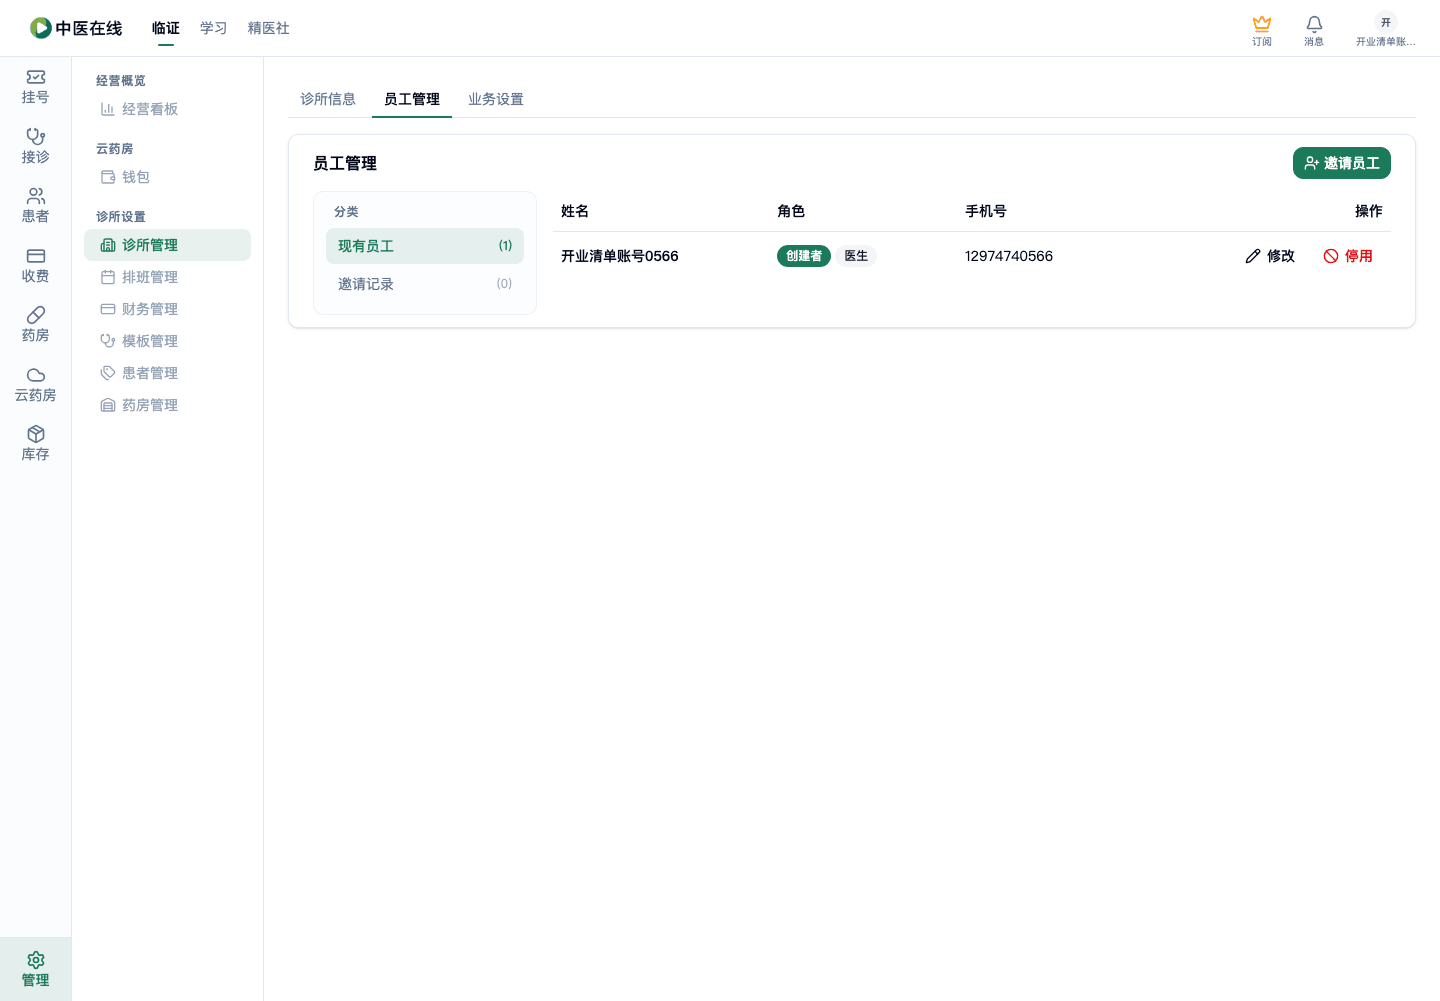Viewport: 1440px width, 1001px height.
Task: Switch to 学习 top navigation tab
Action: (x=214, y=28)
